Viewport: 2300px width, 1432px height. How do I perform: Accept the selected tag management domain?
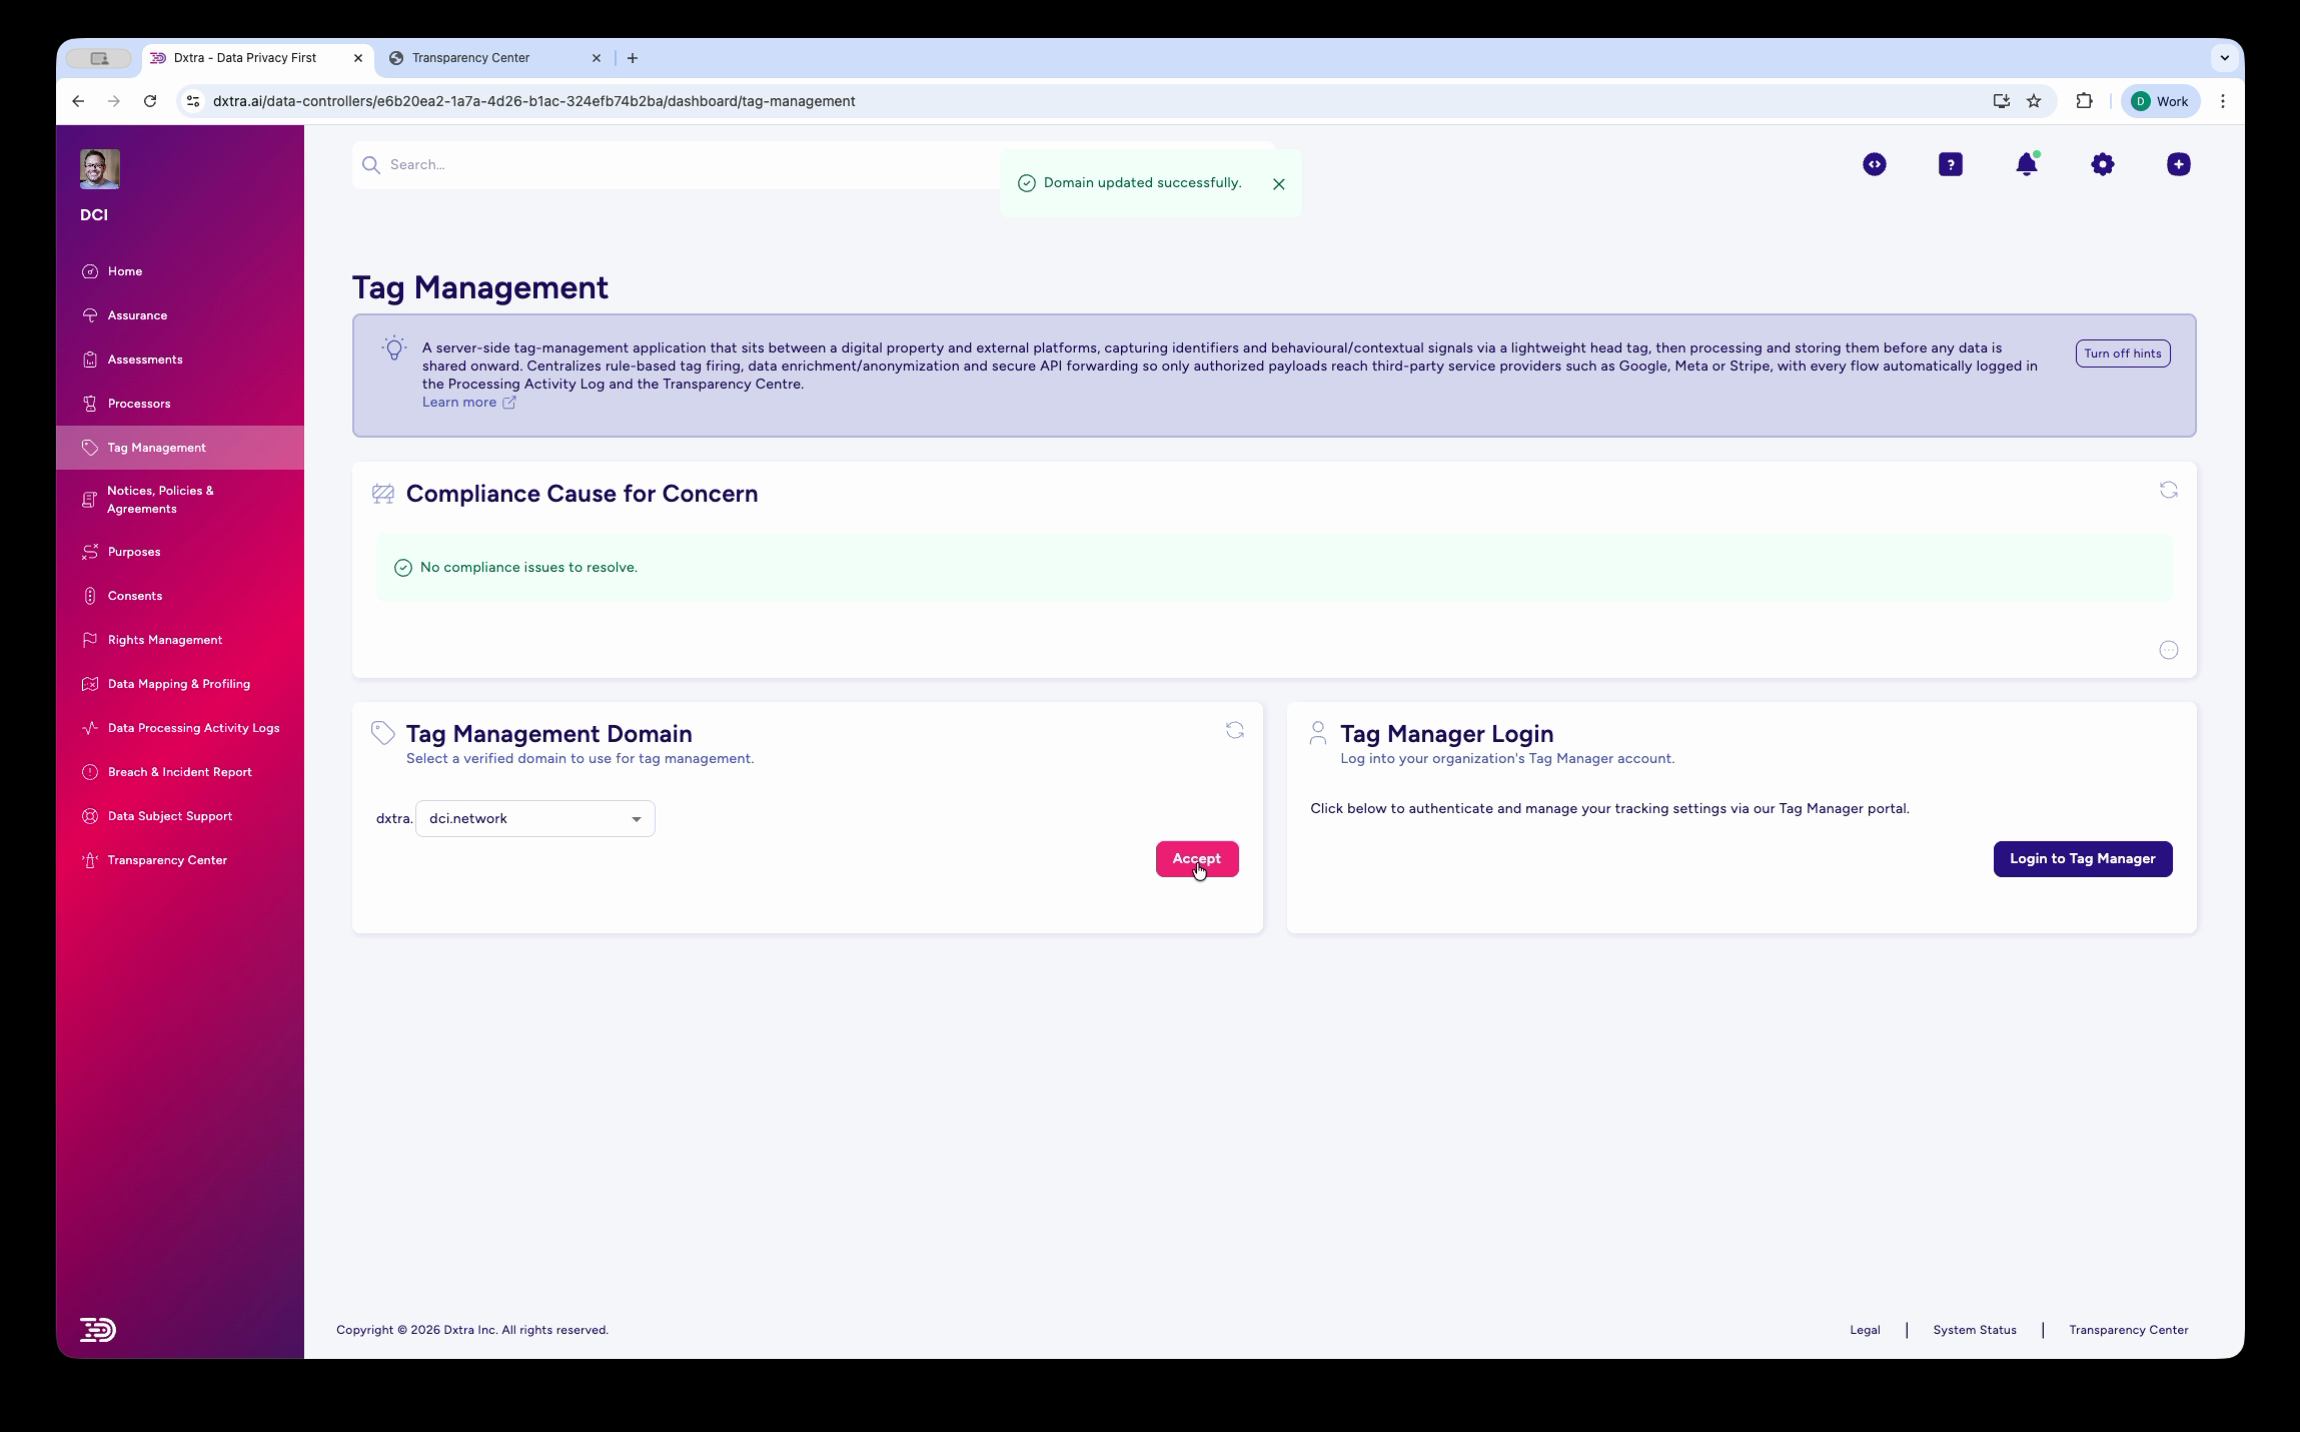pyautogui.click(x=1196, y=858)
